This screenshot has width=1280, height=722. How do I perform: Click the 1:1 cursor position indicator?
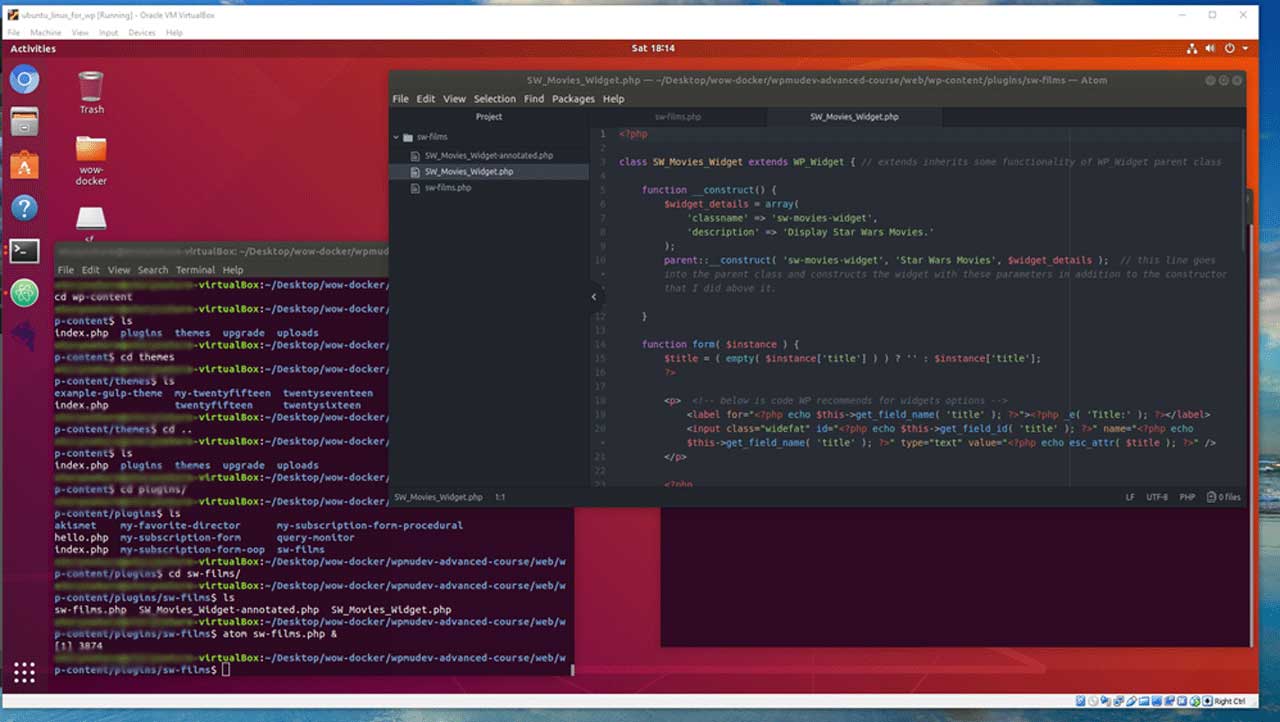click(500, 497)
